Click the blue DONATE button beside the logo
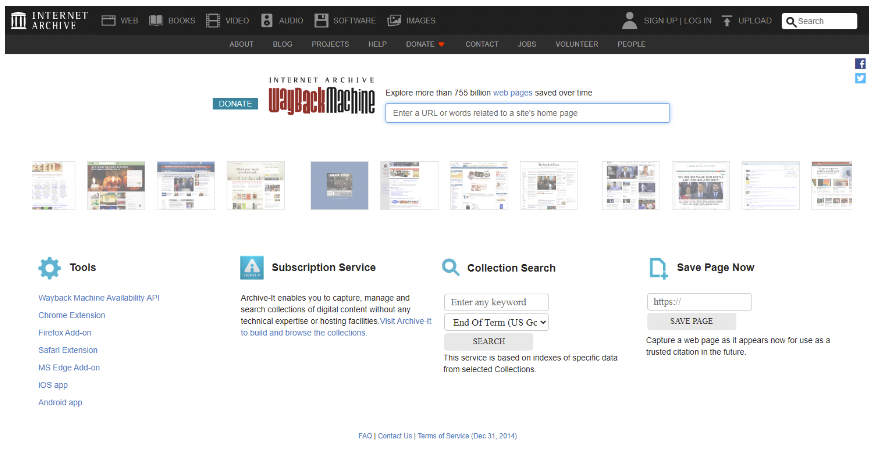Screen dimensions: 874x467 pos(235,104)
